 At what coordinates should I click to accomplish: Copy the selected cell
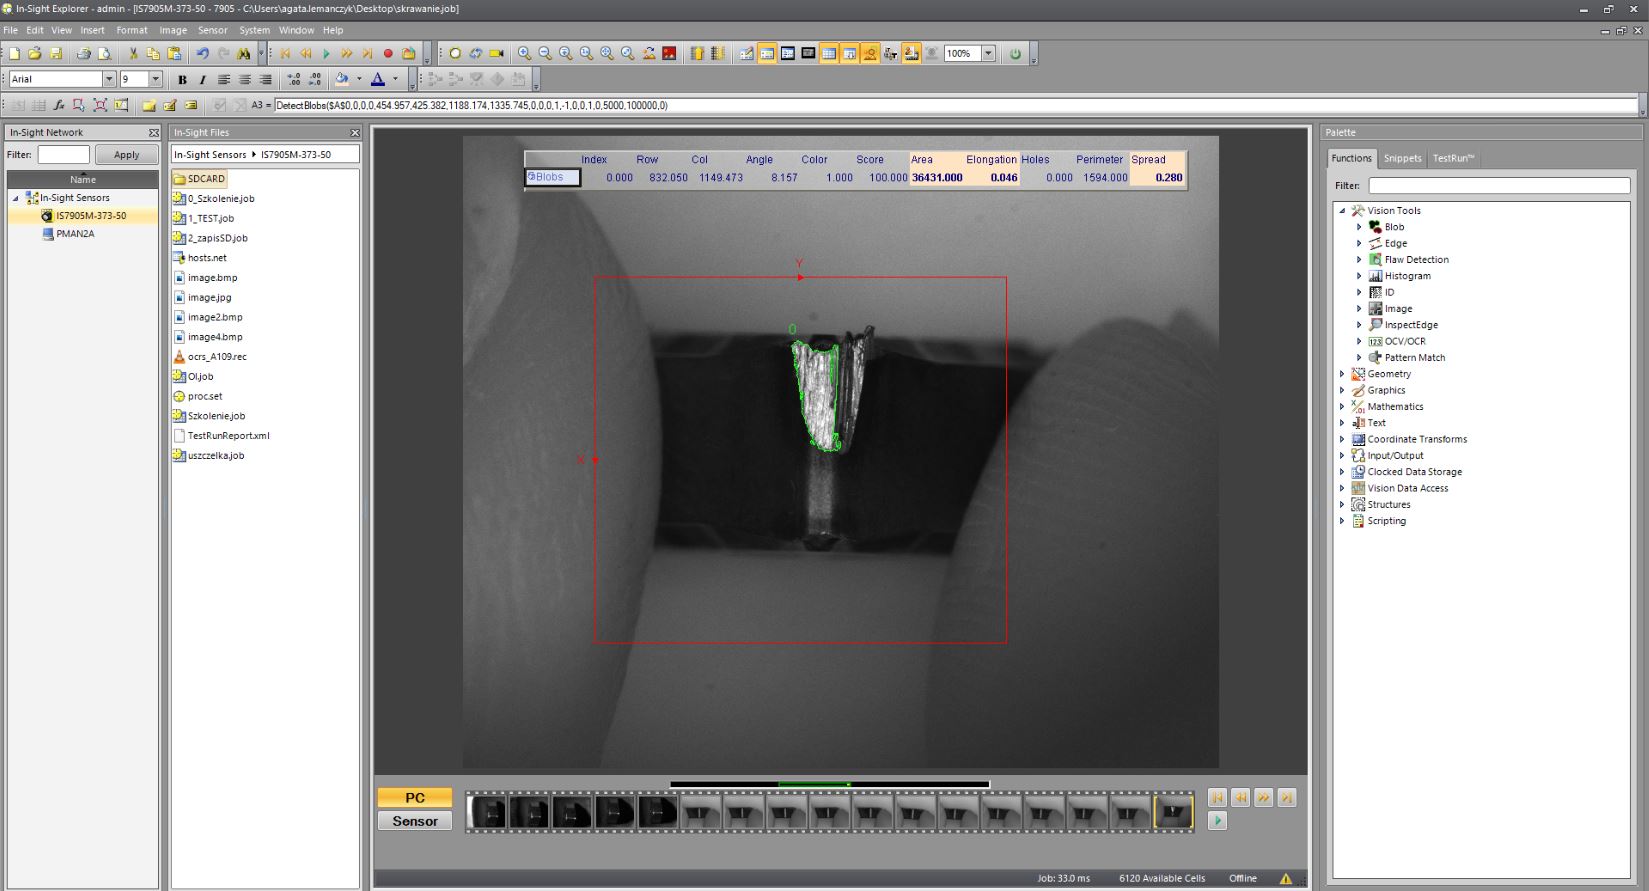point(153,54)
